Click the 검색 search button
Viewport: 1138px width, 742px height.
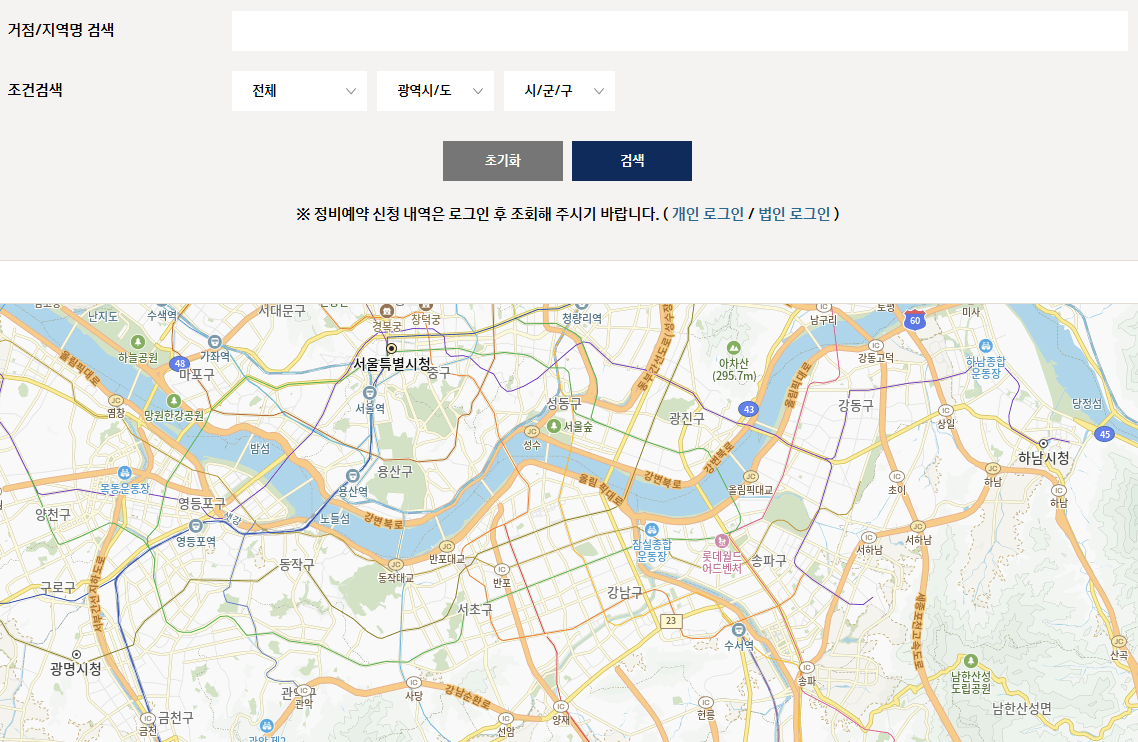[631, 160]
